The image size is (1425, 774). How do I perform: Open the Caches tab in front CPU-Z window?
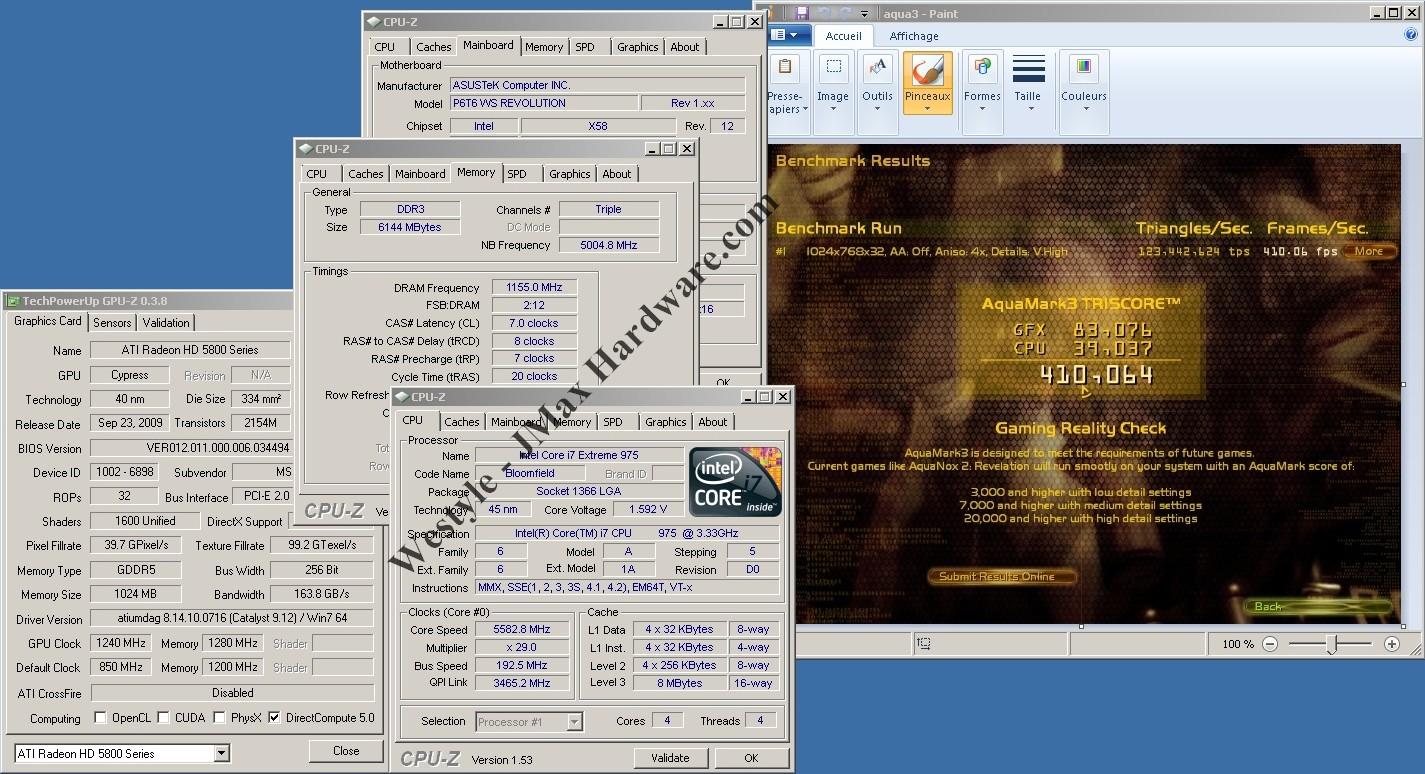pos(462,422)
